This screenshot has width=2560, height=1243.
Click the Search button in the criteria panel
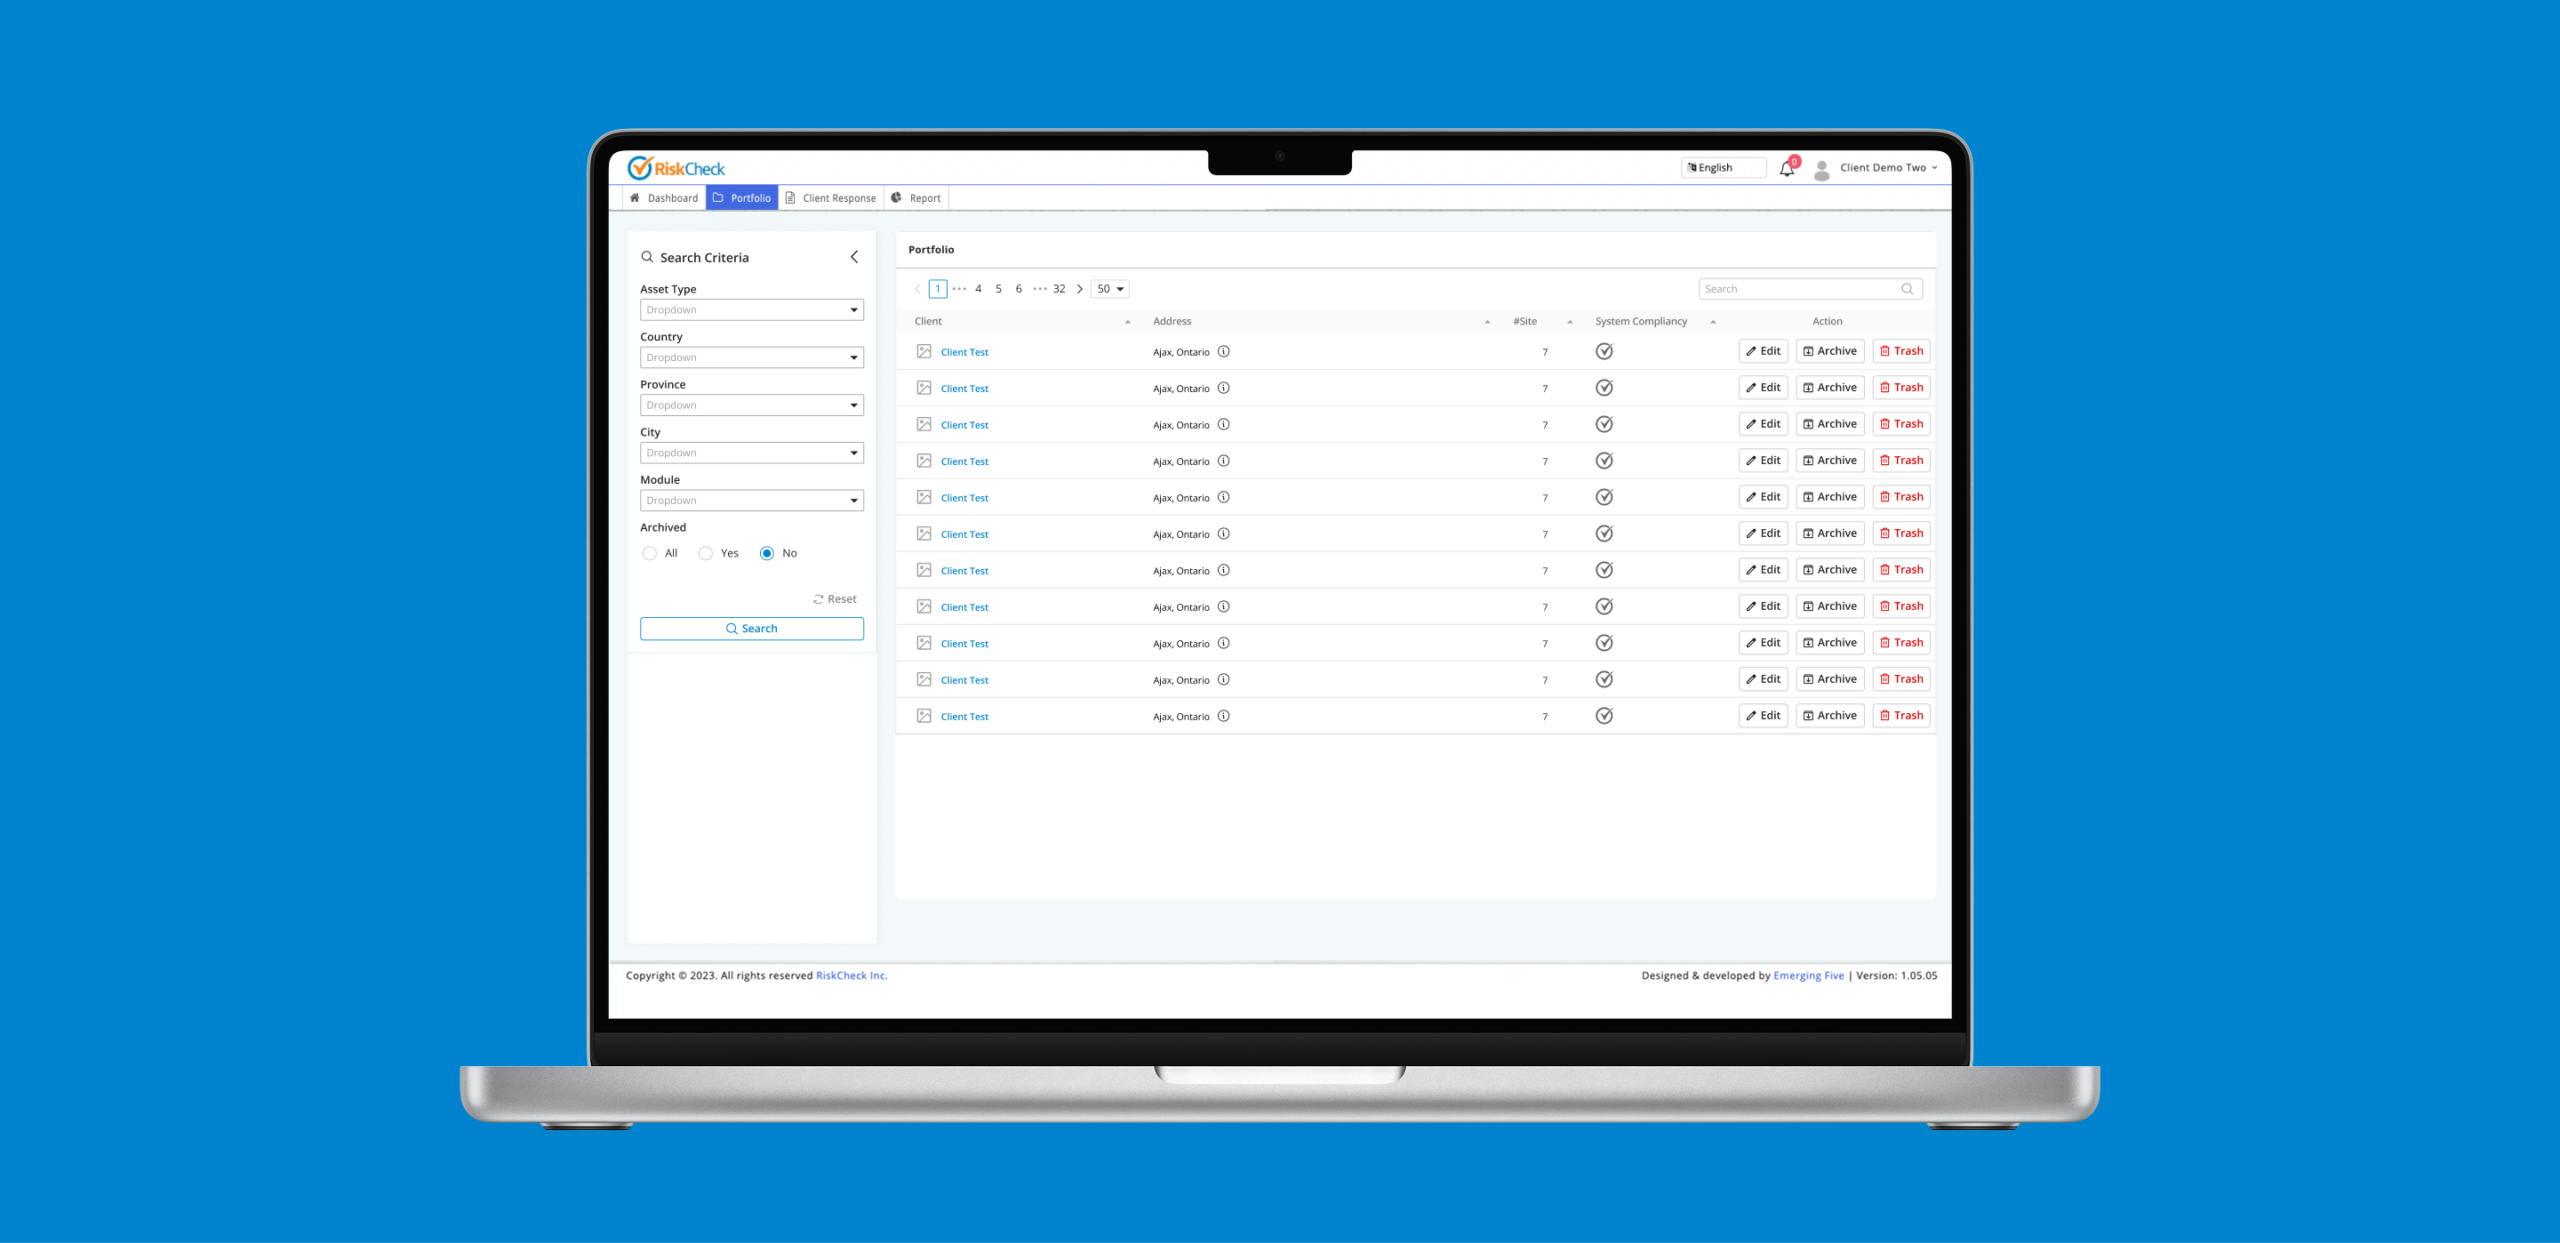pyautogui.click(x=751, y=629)
